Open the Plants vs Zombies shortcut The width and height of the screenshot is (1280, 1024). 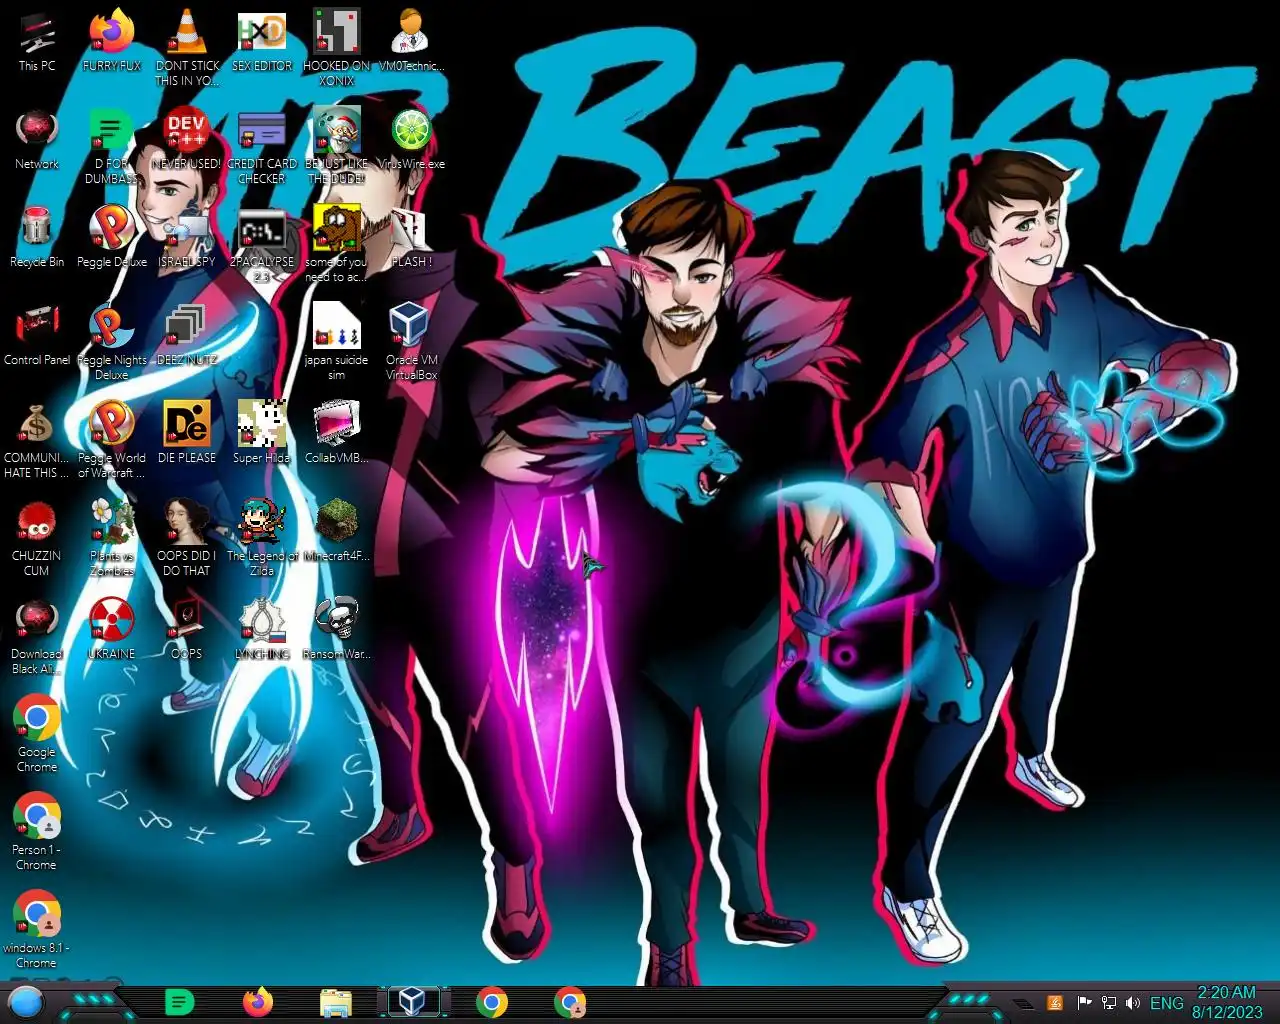pos(112,538)
